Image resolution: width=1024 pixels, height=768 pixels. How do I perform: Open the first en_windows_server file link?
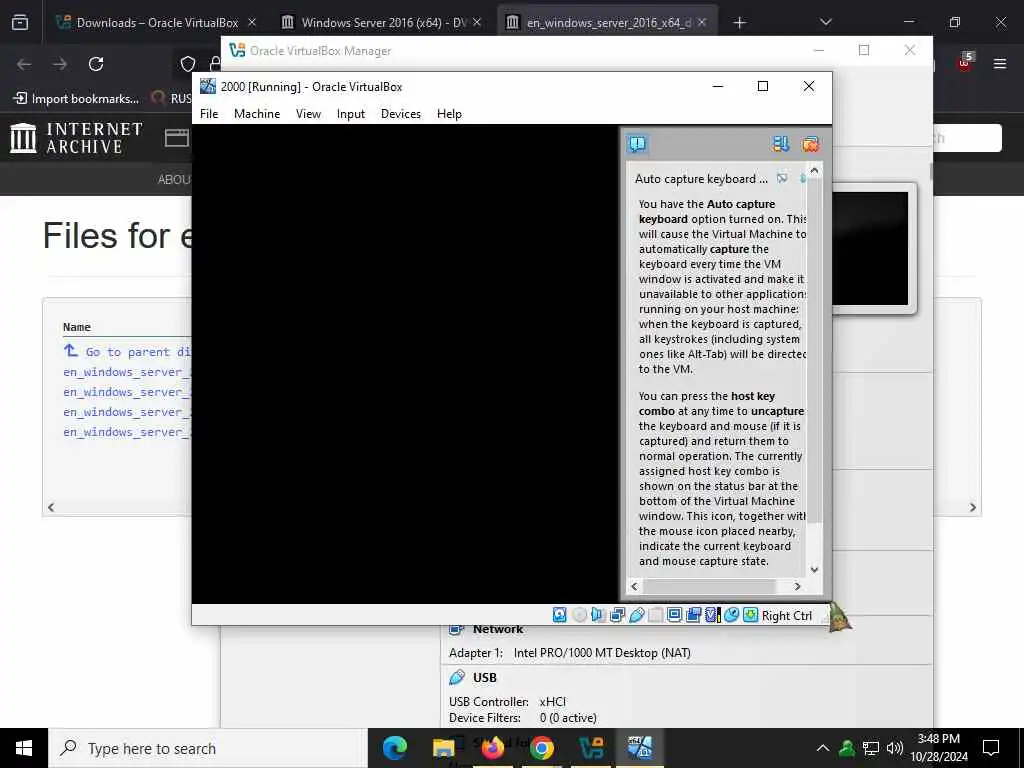(x=126, y=372)
